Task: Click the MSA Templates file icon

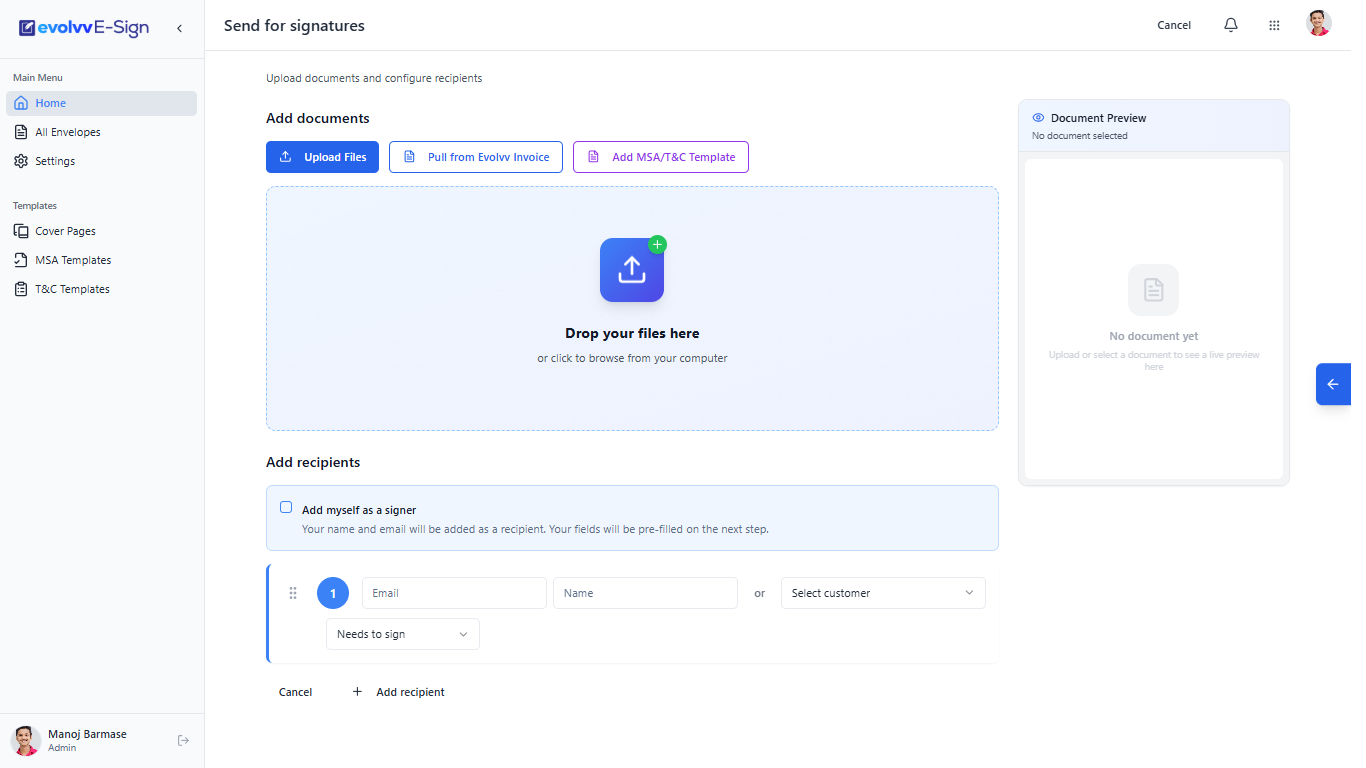Action: tap(21, 260)
